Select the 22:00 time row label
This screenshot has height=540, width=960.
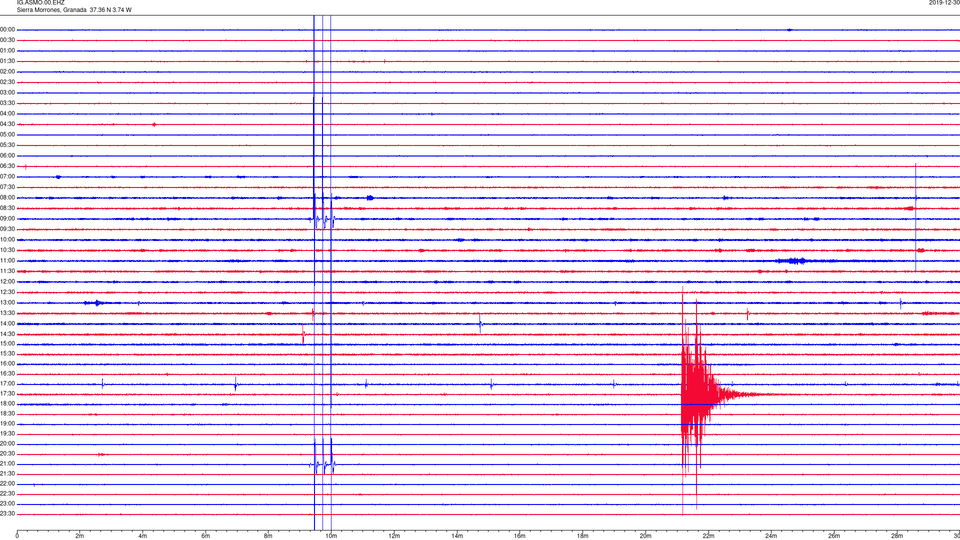(x=7, y=484)
